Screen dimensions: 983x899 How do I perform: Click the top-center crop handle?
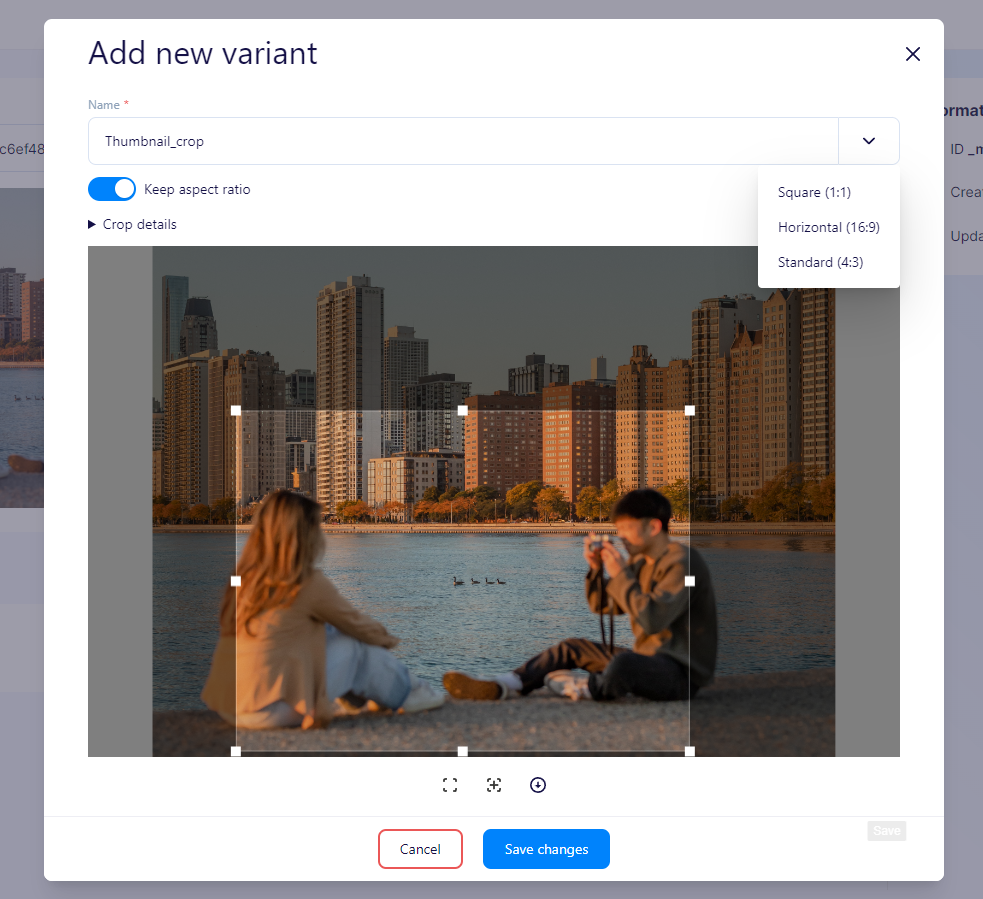463,411
